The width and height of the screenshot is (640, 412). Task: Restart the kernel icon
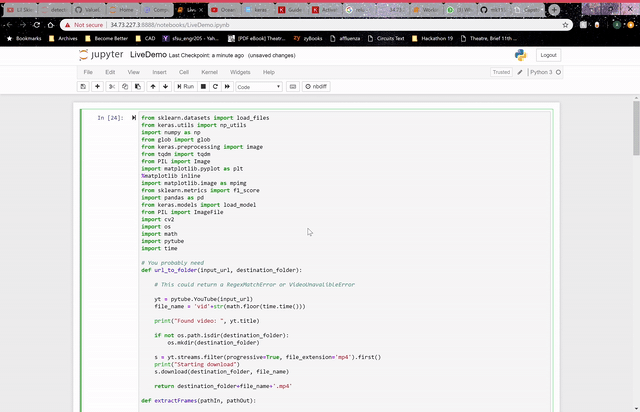point(215,87)
